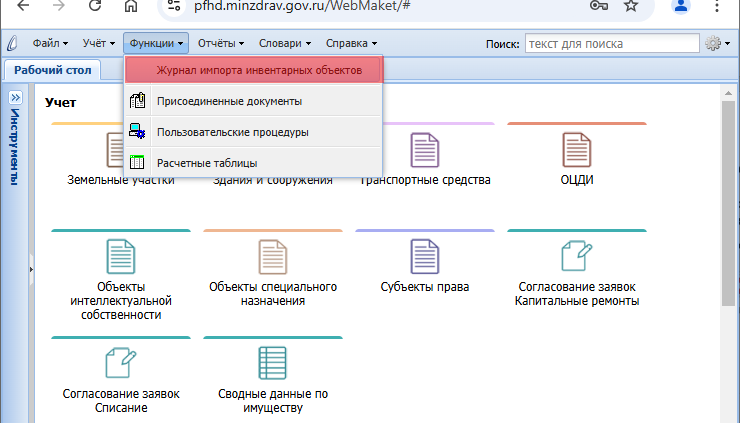
Task: Click the Пользовательские процедуры computer icon
Action: tap(137, 131)
